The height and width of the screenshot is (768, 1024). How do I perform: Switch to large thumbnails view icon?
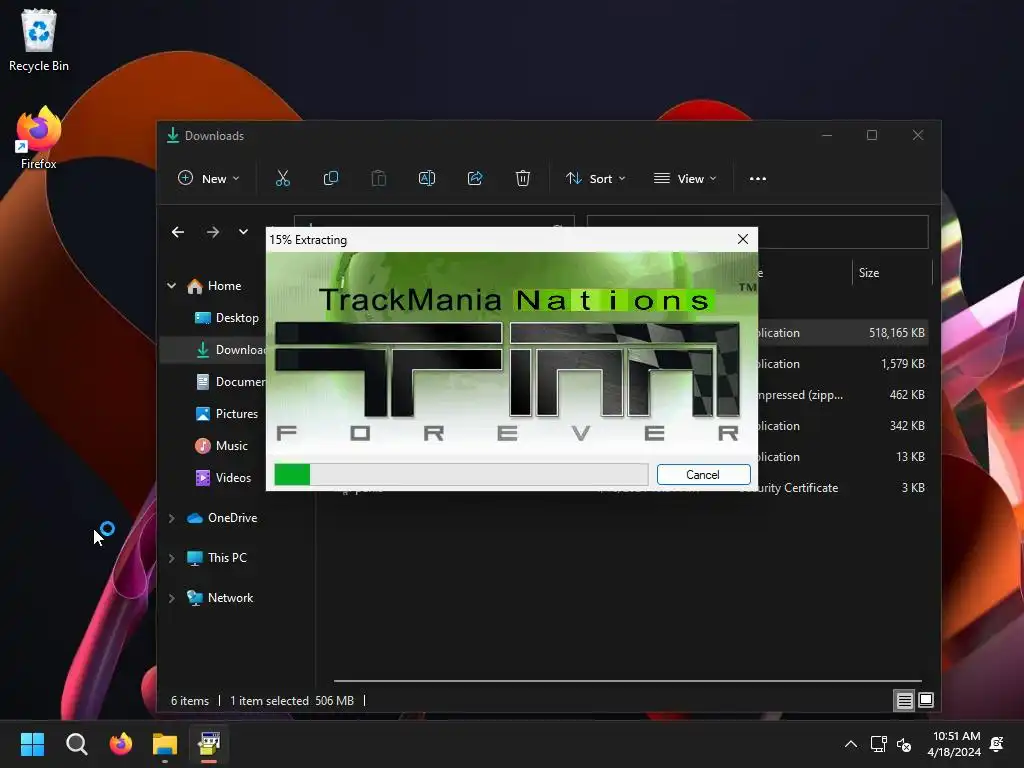926,701
